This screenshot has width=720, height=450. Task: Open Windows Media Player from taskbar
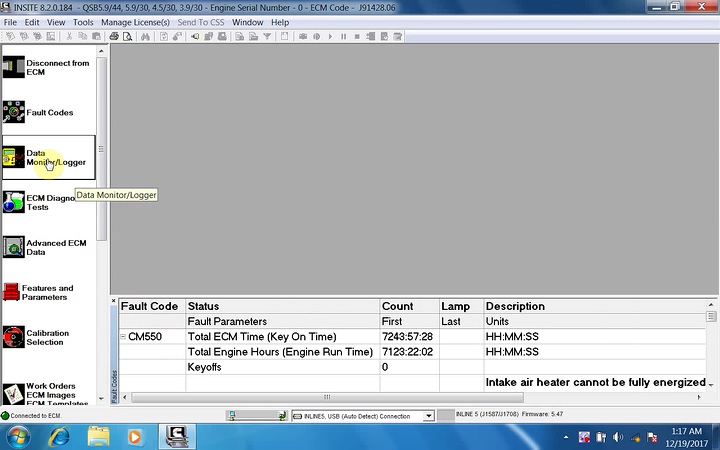[135, 437]
